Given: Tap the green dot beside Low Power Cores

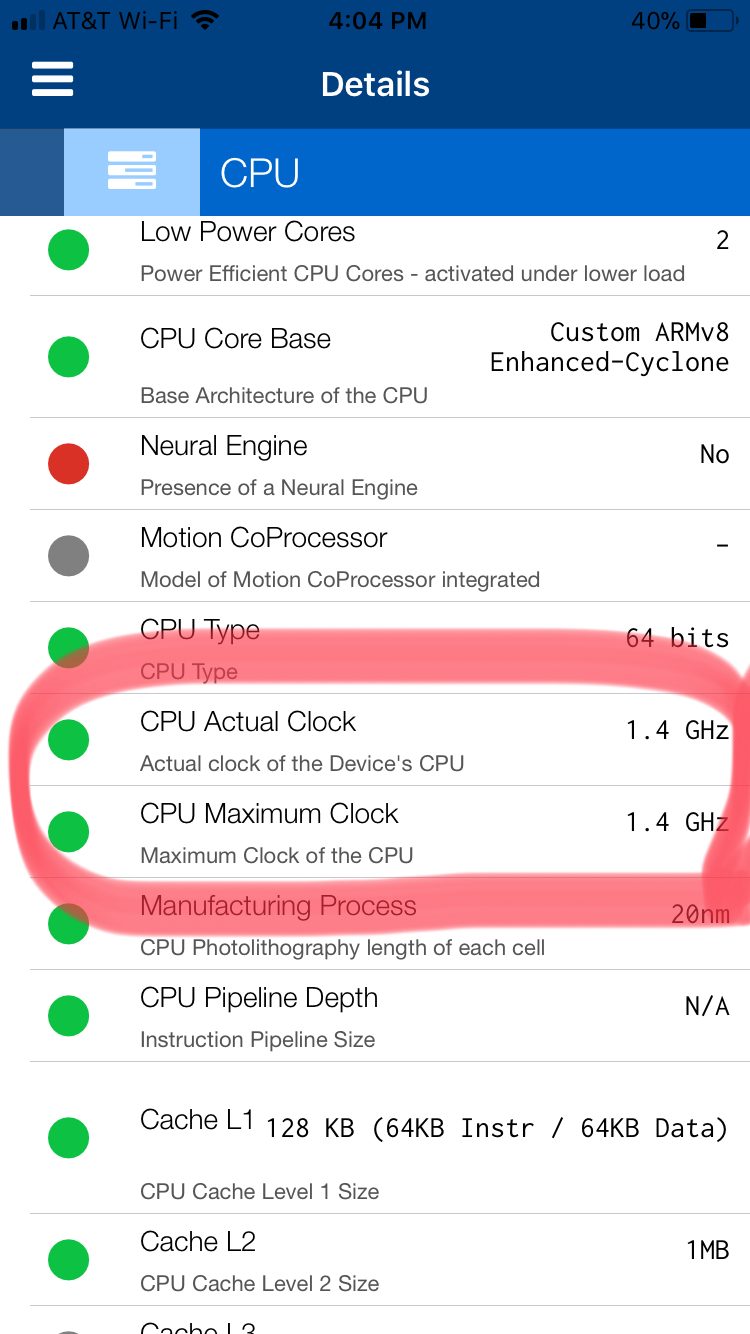Looking at the screenshot, I should (69, 250).
